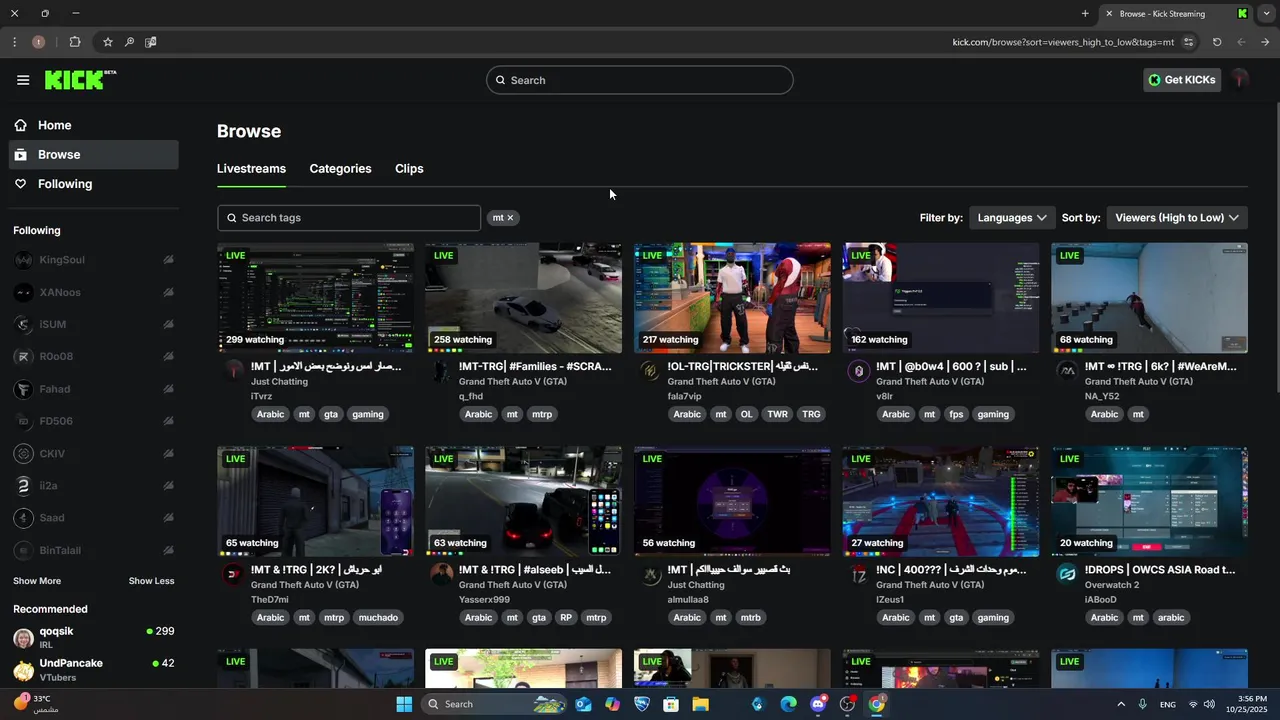Click the Get KICKs button
Viewport: 1280px width, 720px height.
point(1182,80)
